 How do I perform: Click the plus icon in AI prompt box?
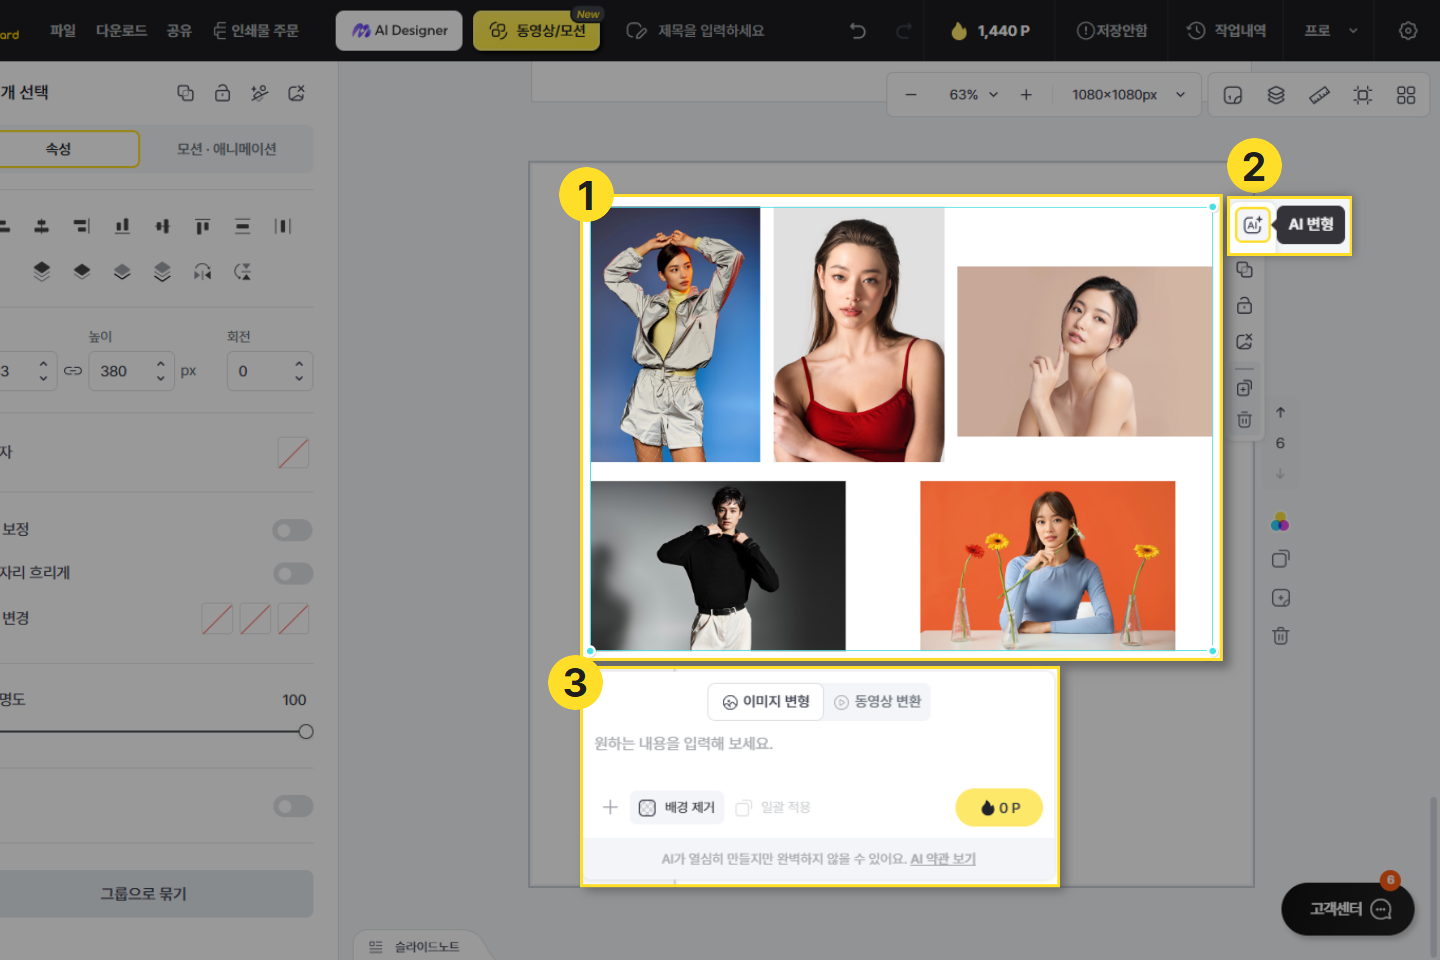point(610,807)
